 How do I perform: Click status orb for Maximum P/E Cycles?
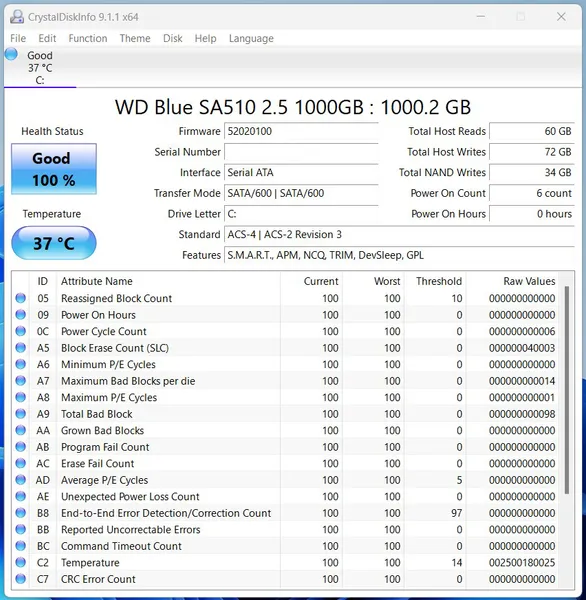[x=21, y=397]
